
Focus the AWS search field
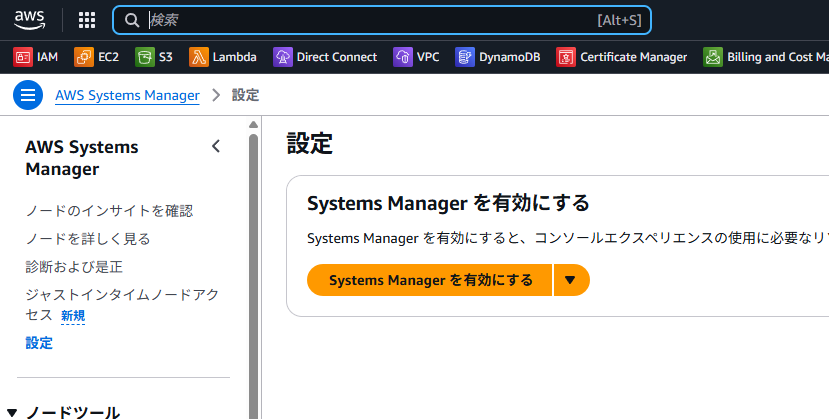click(382, 20)
